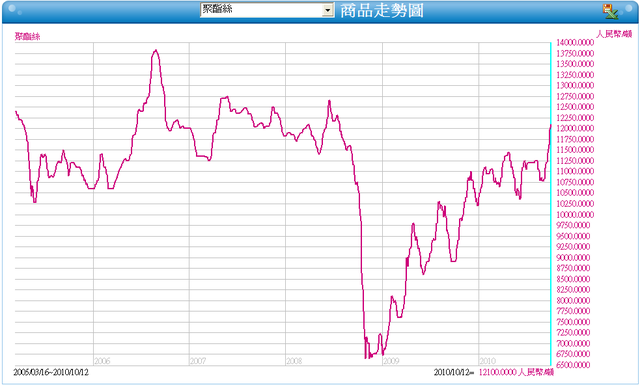Click the 聚酯絲 commodity selection field

click(267, 10)
